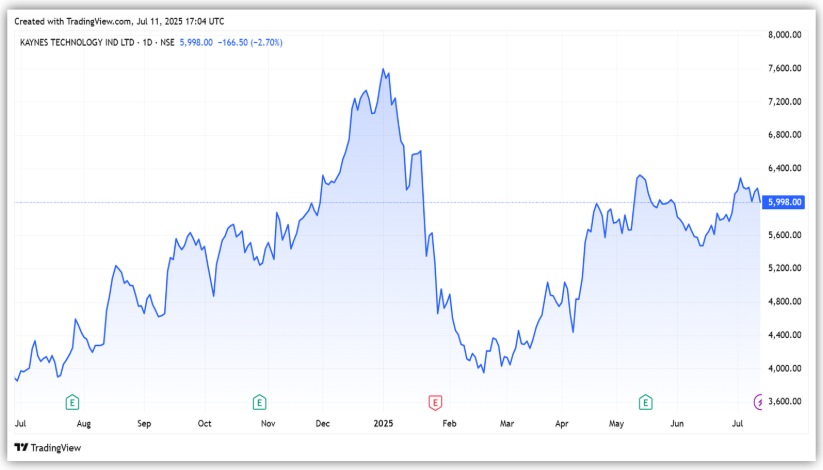Screen dimensions: 823x470
Task: Open the red earnings marker near February
Action: tap(435, 402)
